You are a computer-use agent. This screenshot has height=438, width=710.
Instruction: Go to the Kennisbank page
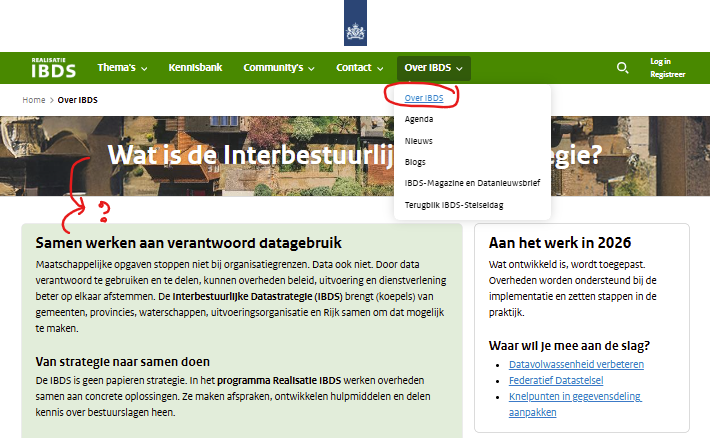[x=195, y=68]
